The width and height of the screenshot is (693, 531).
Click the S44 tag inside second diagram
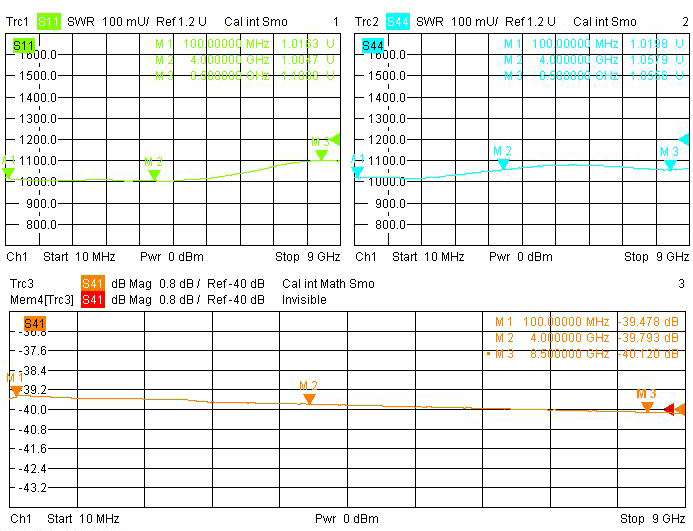(x=373, y=46)
